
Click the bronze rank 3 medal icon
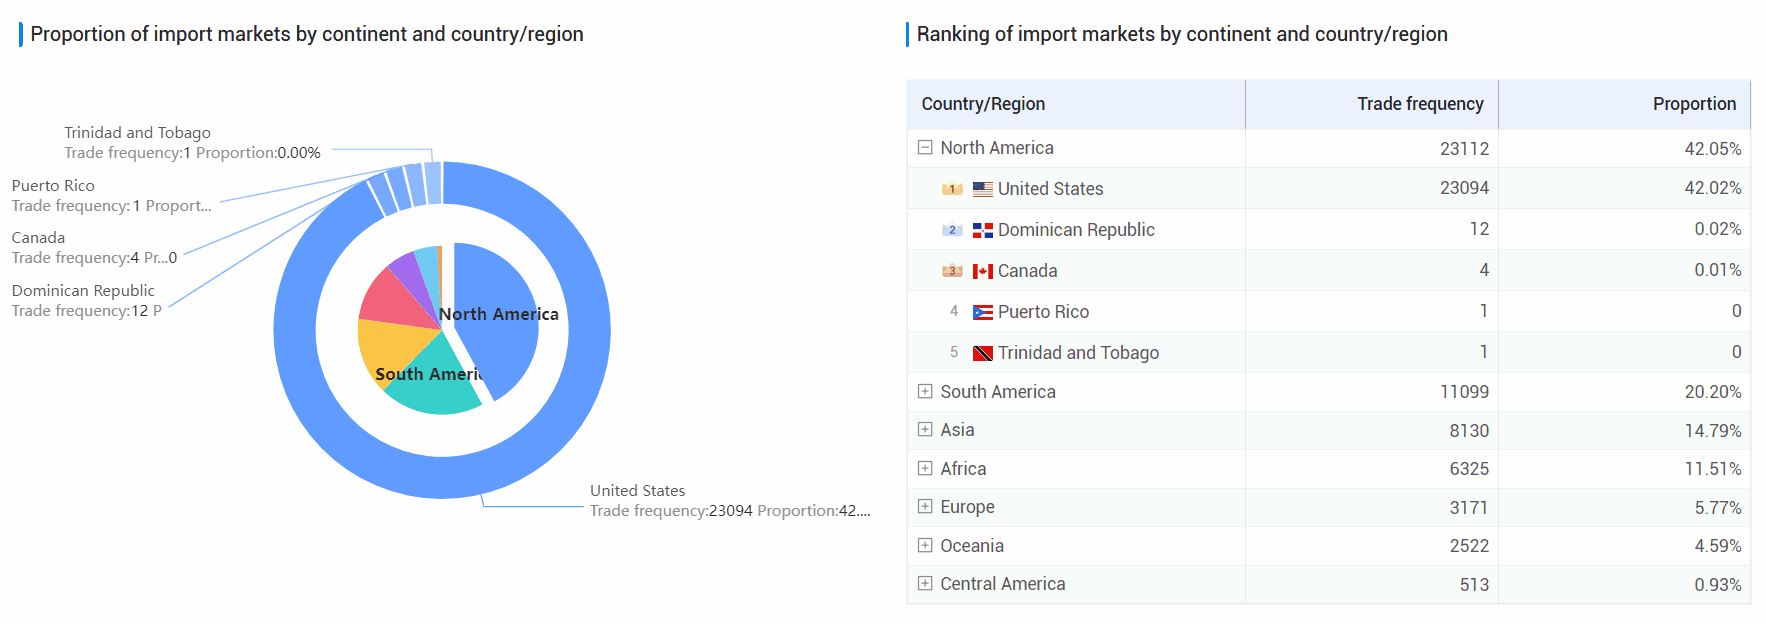(952, 271)
